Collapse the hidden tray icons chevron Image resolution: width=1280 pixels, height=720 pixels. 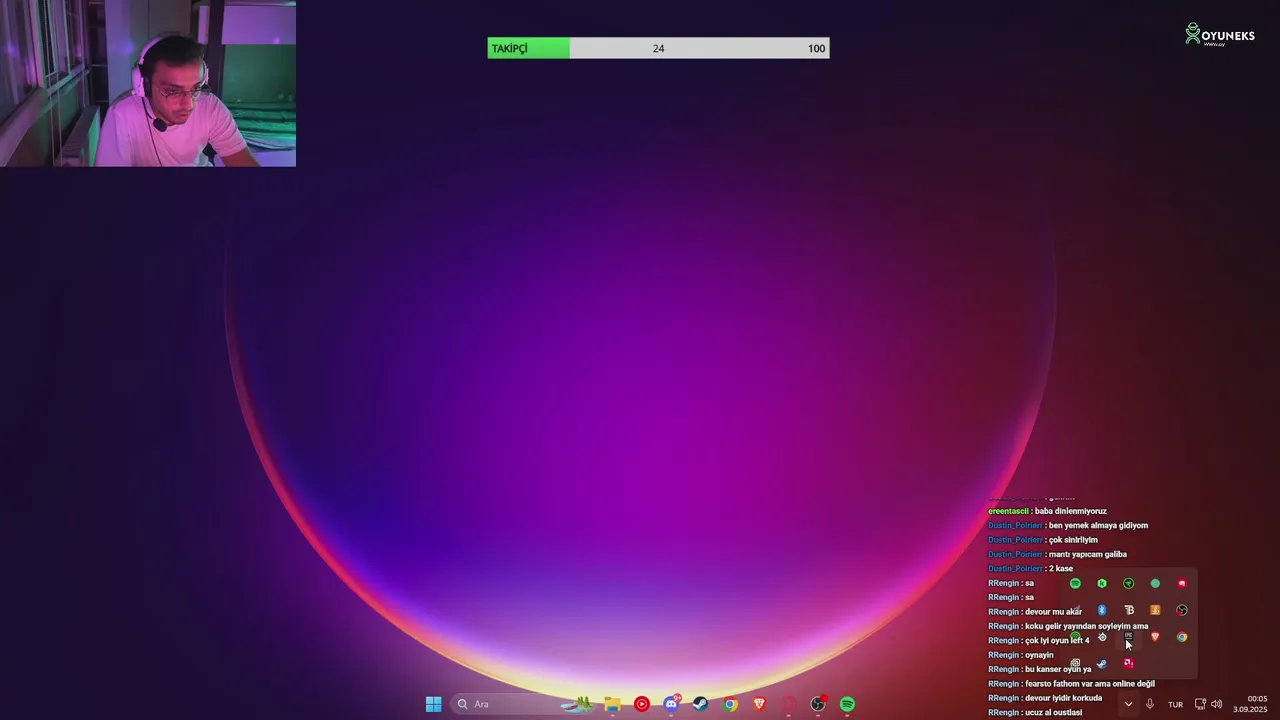tap(1128, 704)
